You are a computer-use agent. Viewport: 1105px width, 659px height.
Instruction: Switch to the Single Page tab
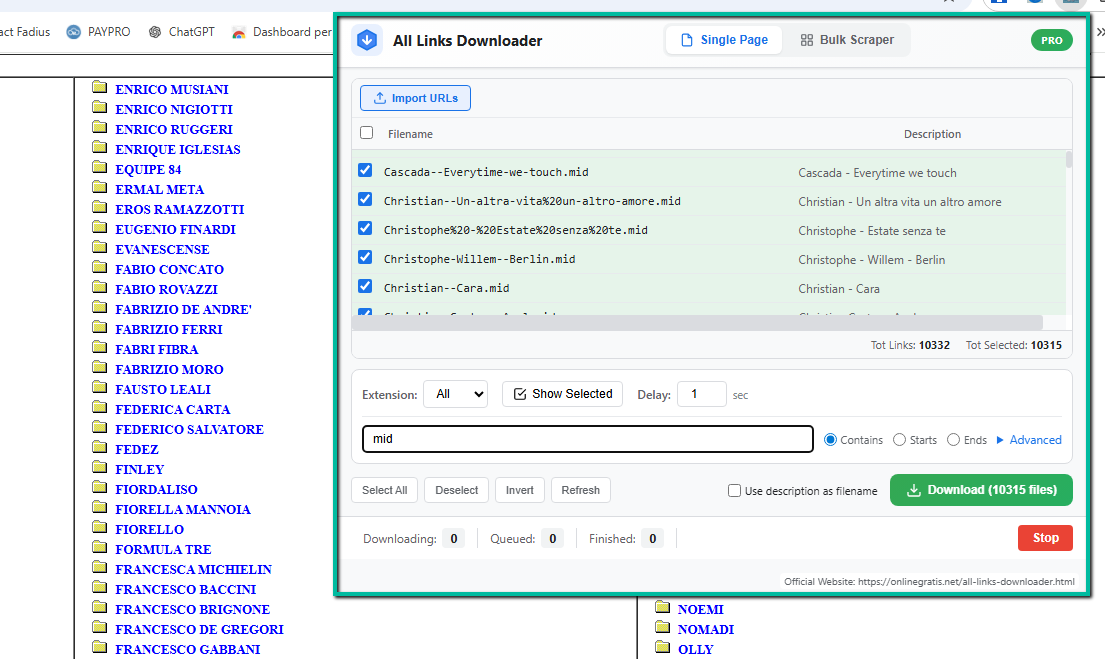[724, 40]
